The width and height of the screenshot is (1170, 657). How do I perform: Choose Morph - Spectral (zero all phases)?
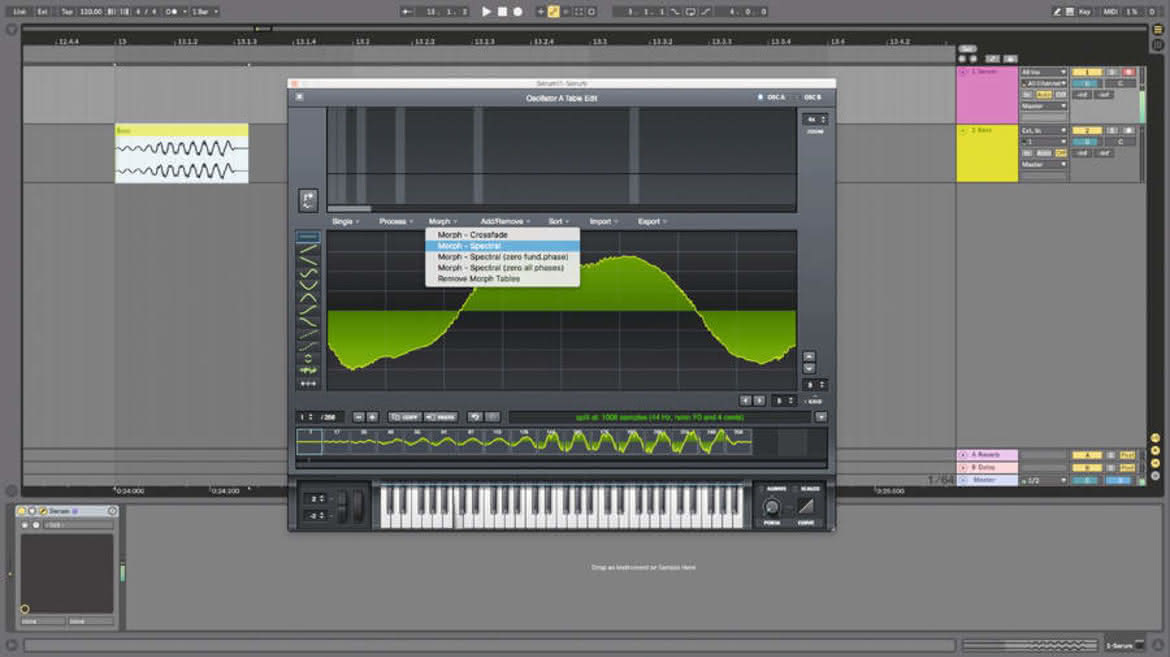pyautogui.click(x=502, y=267)
